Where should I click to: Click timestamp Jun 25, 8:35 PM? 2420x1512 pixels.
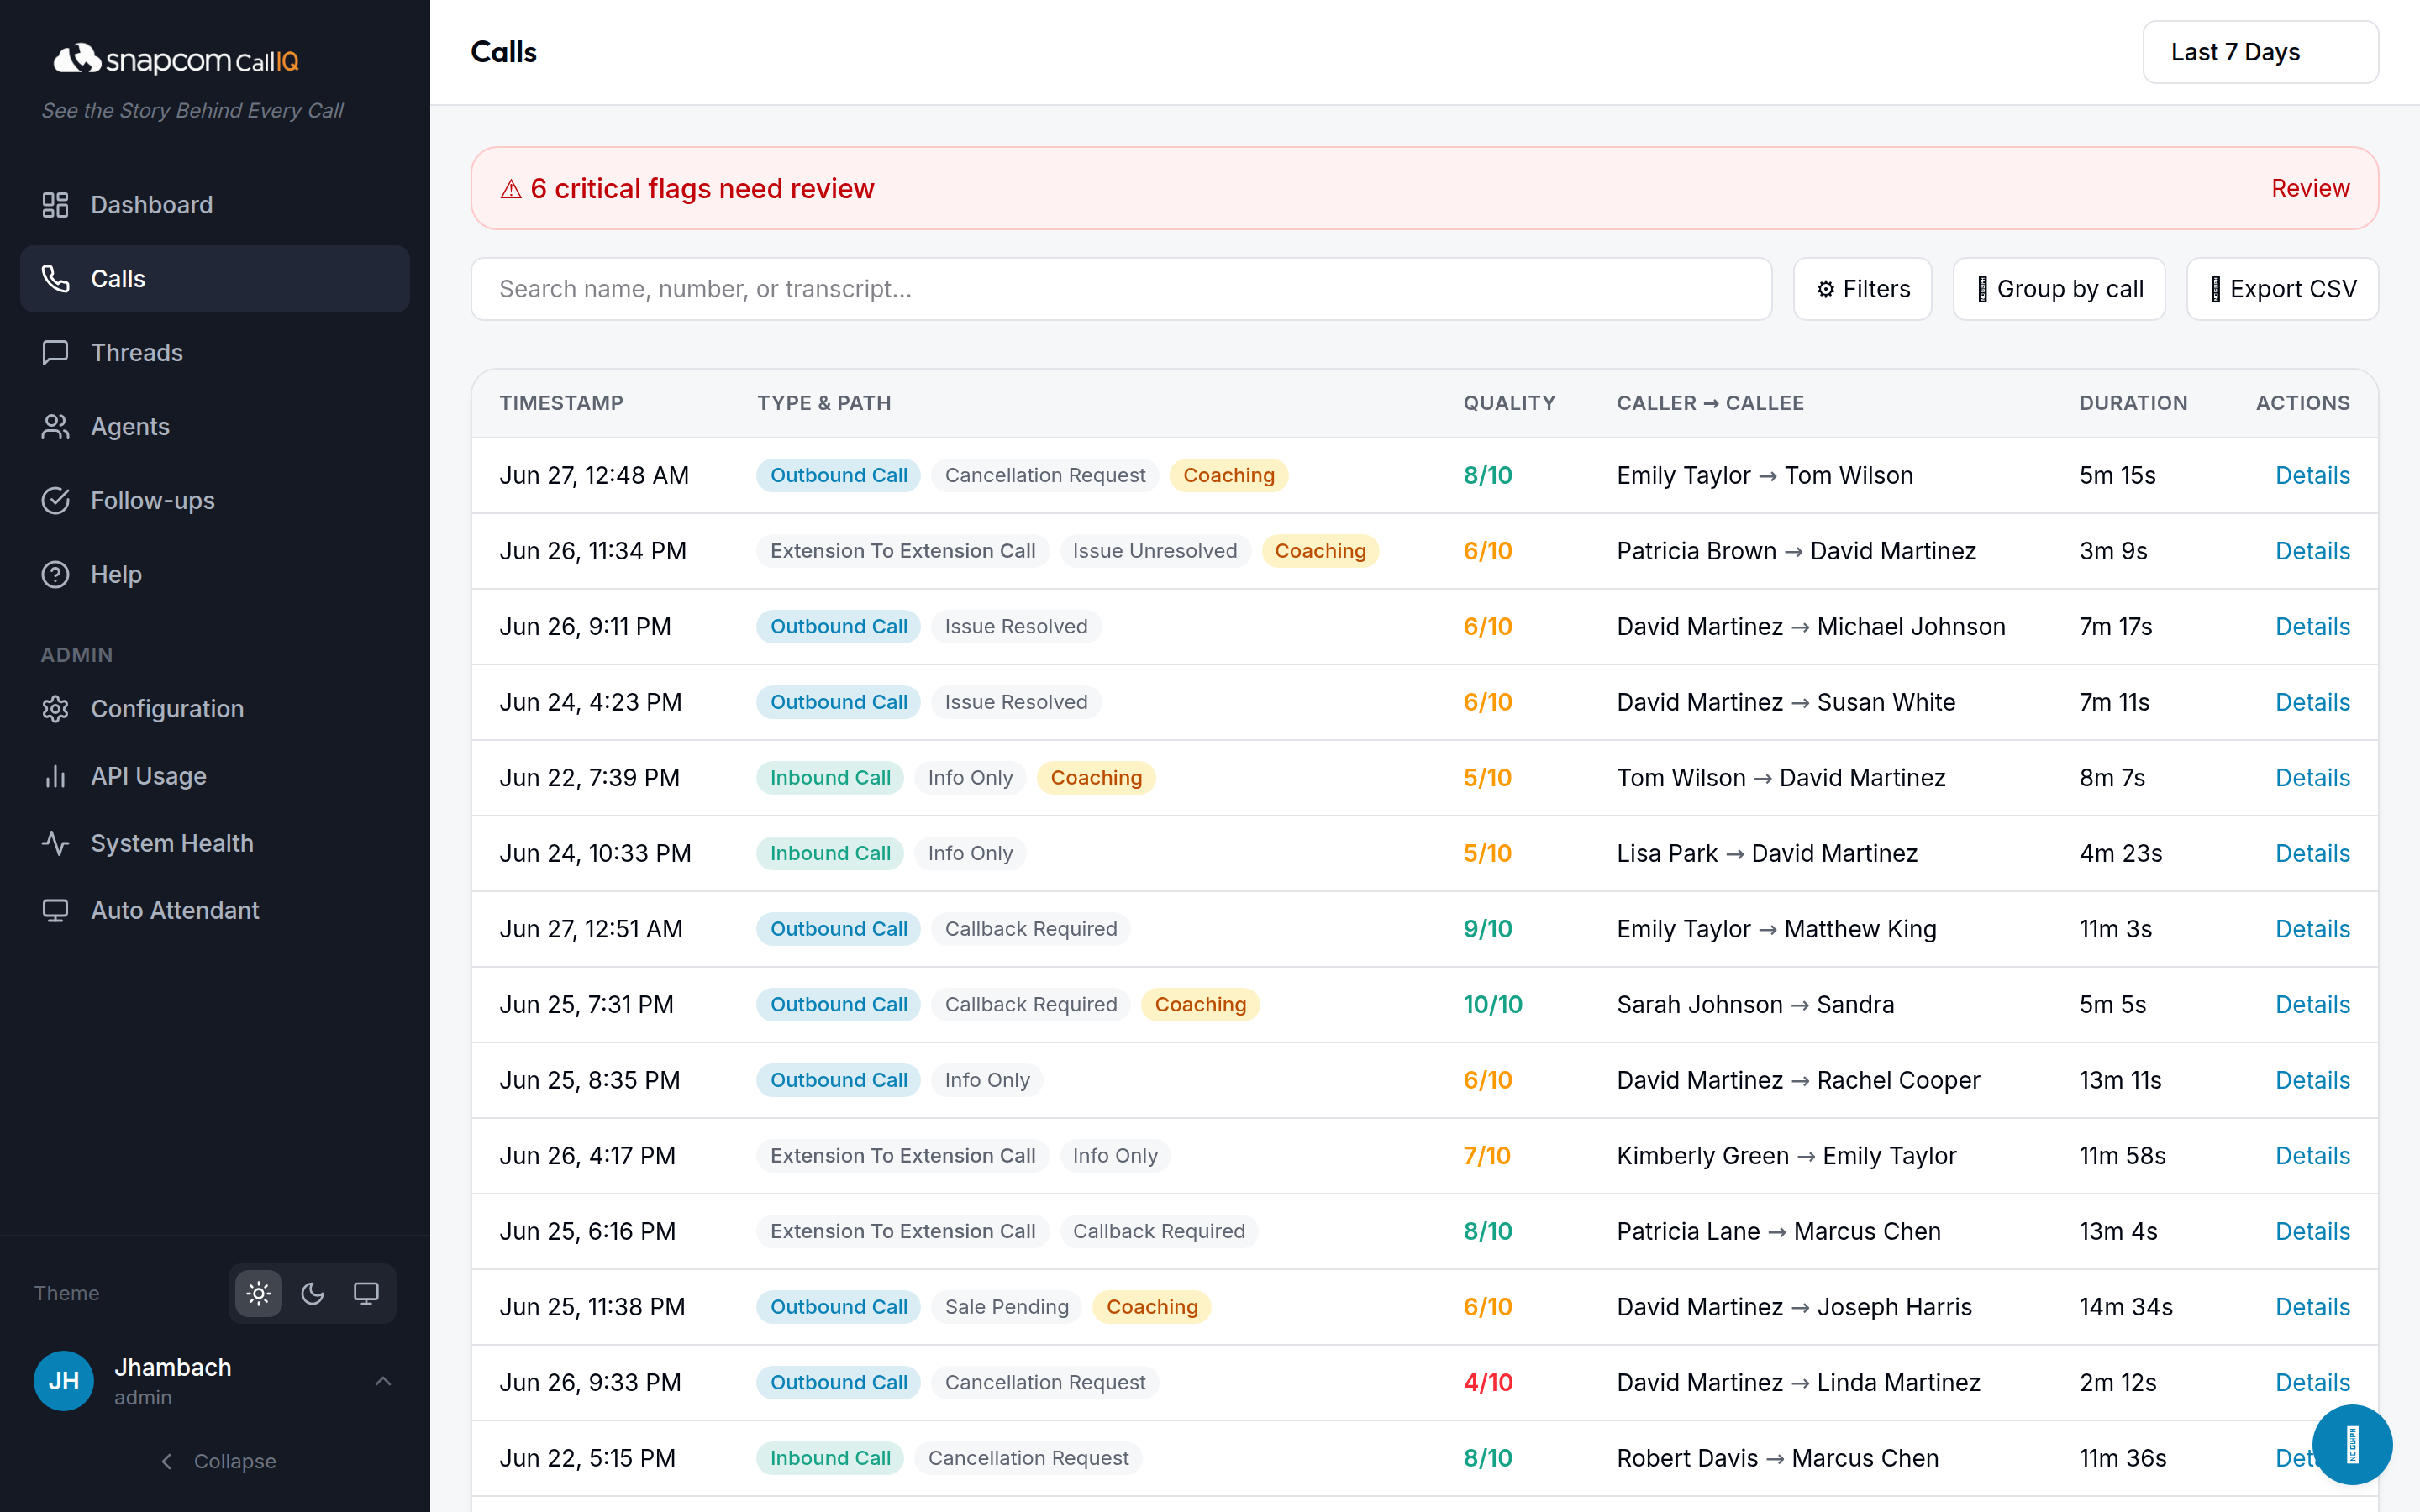click(x=589, y=1081)
